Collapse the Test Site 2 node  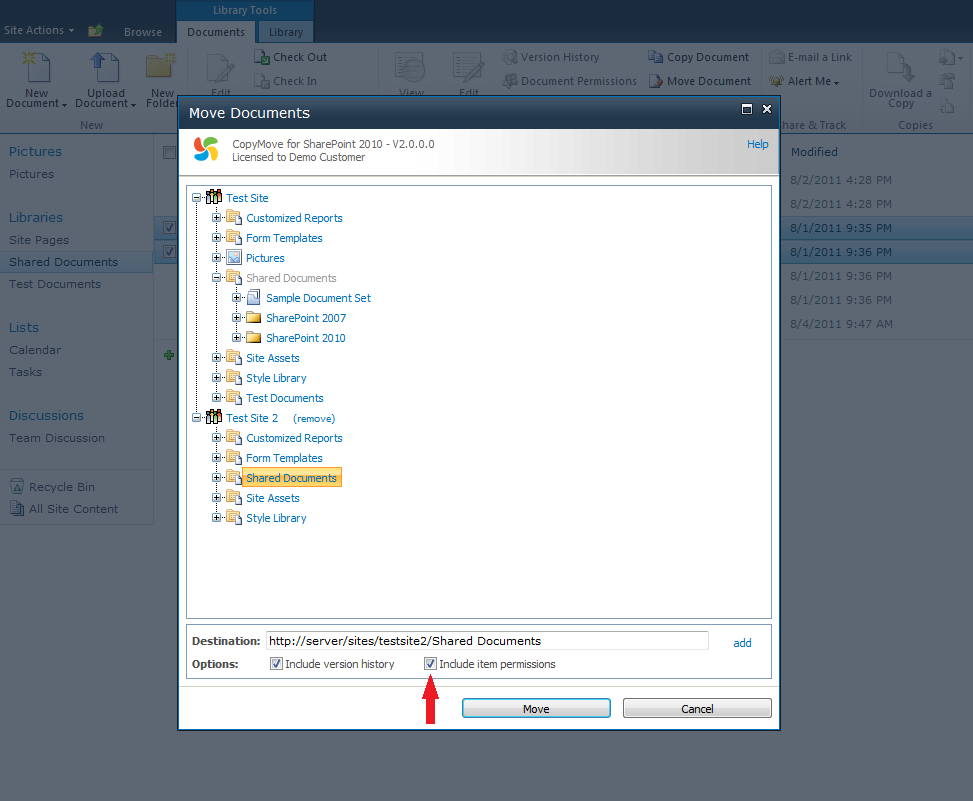coord(197,418)
